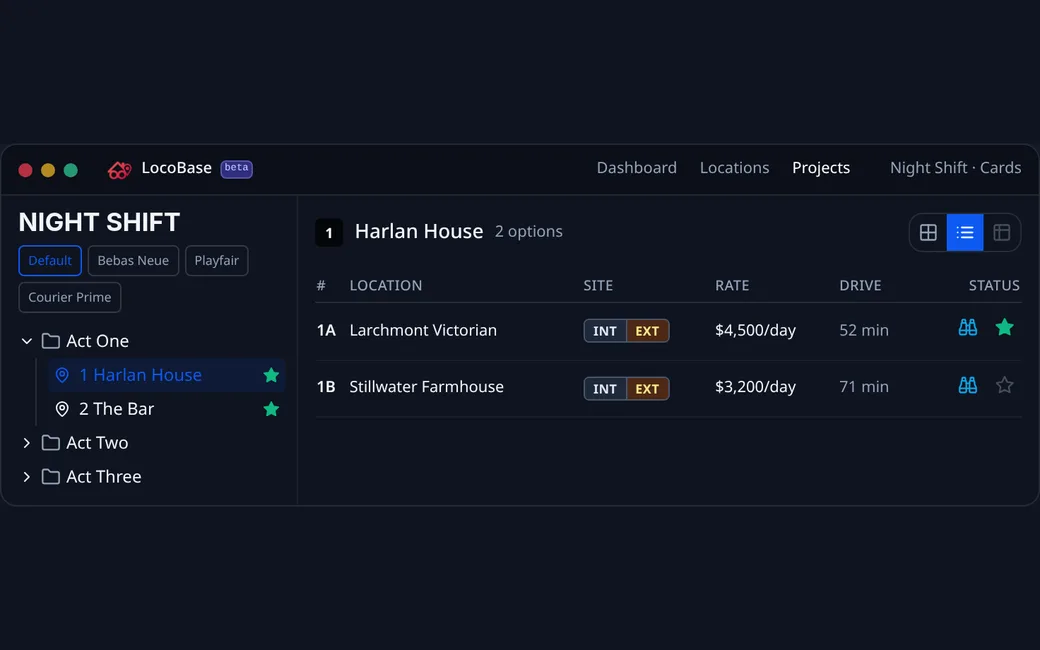Select 1 Harlan House in the tree
Viewport: 1040px width, 650px height.
click(x=166, y=375)
